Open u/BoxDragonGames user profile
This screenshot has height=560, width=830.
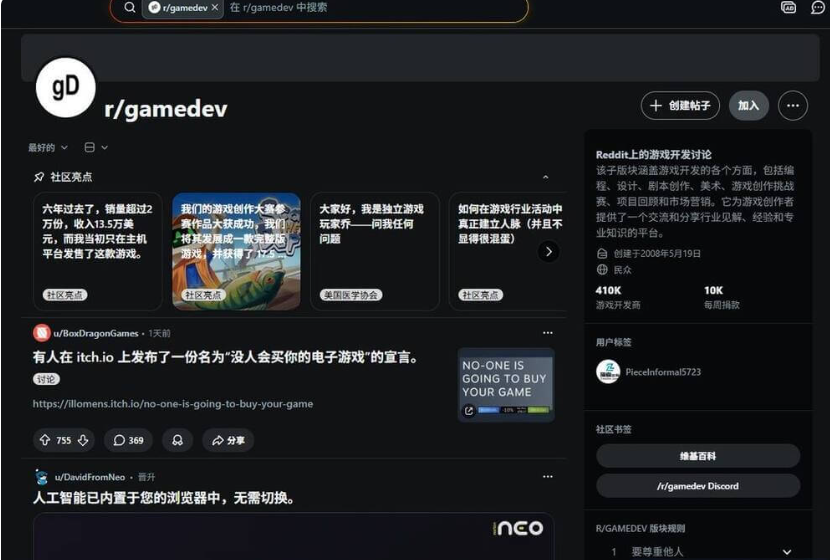click(96, 333)
